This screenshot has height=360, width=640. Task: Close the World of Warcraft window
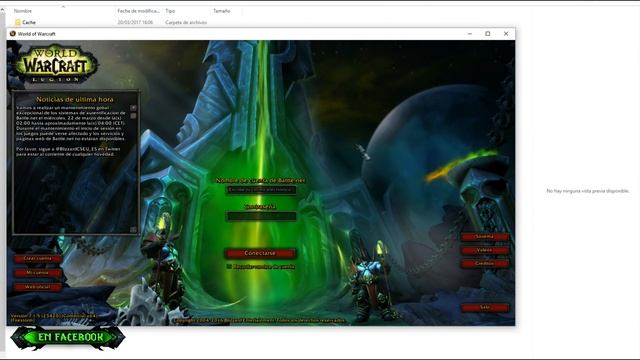[x=506, y=34]
